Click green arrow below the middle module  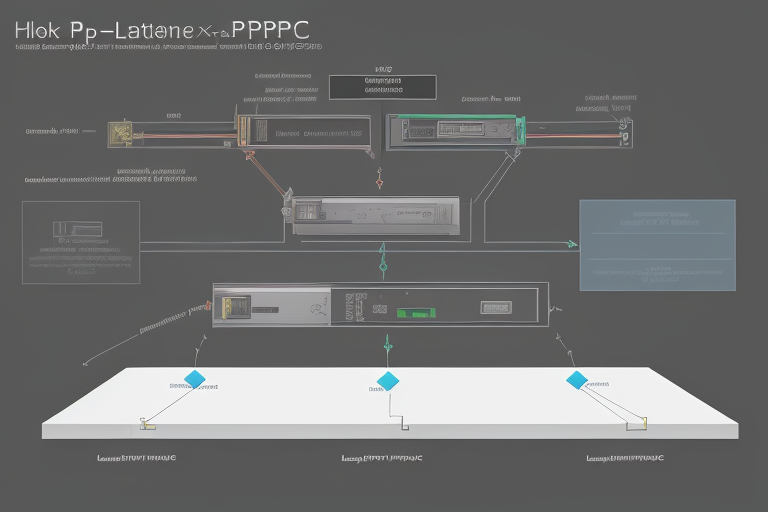pos(382,265)
